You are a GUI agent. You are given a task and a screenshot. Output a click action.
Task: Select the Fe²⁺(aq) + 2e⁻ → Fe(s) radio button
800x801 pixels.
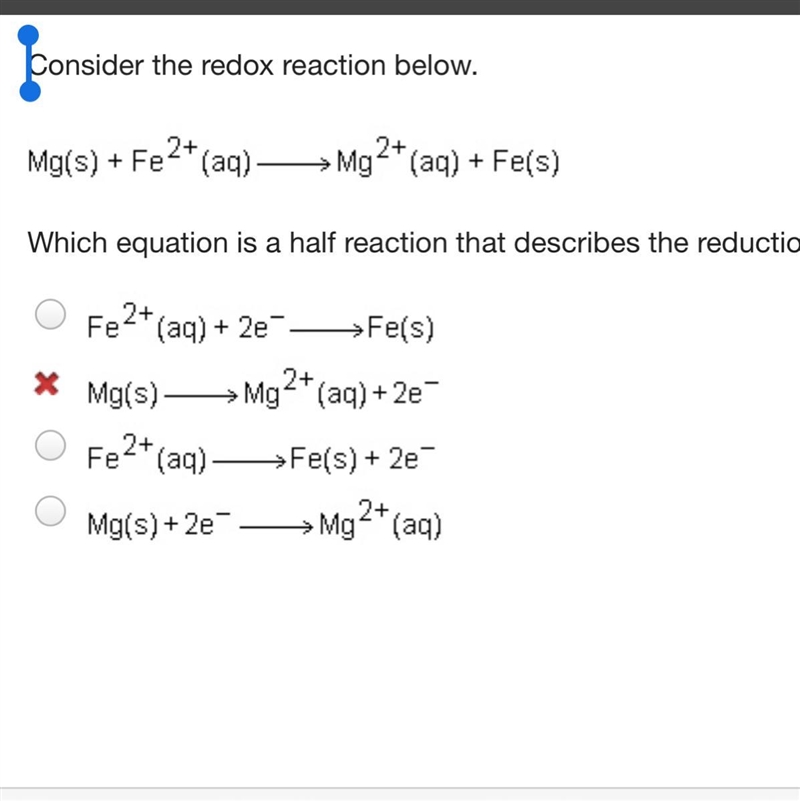(x=51, y=314)
